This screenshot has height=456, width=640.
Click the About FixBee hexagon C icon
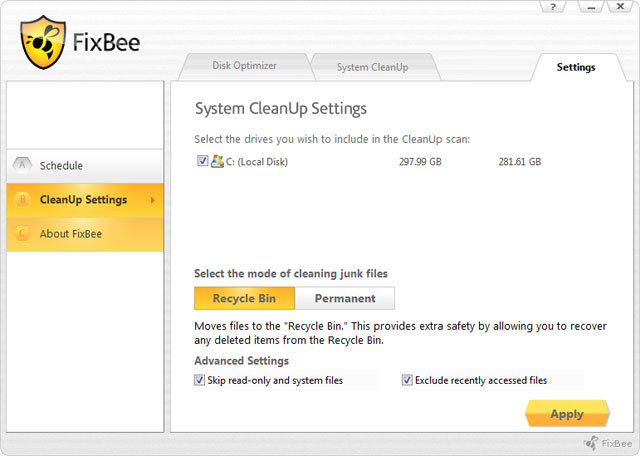pyautogui.click(x=21, y=234)
